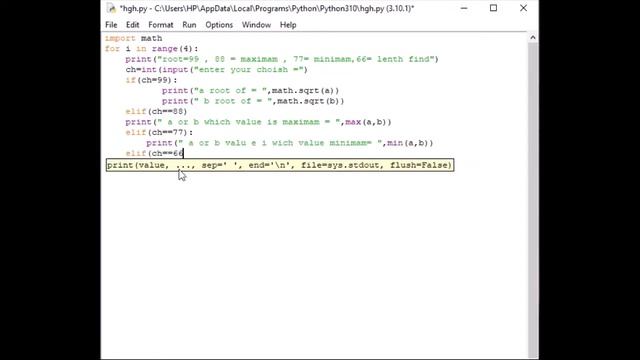Viewport: 640px width, 360px height.
Task: Open the Window menu
Action: [x=256, y=25]
